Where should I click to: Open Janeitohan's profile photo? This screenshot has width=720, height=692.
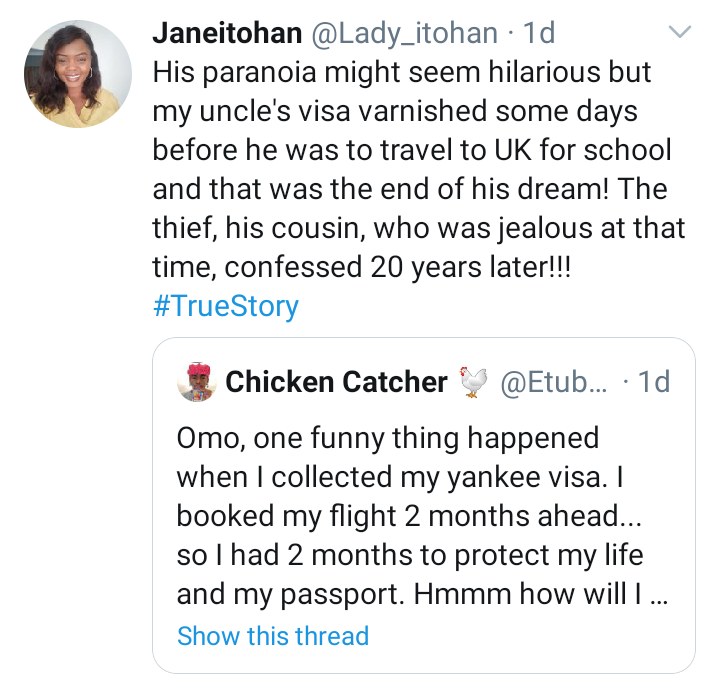(78, 76)
